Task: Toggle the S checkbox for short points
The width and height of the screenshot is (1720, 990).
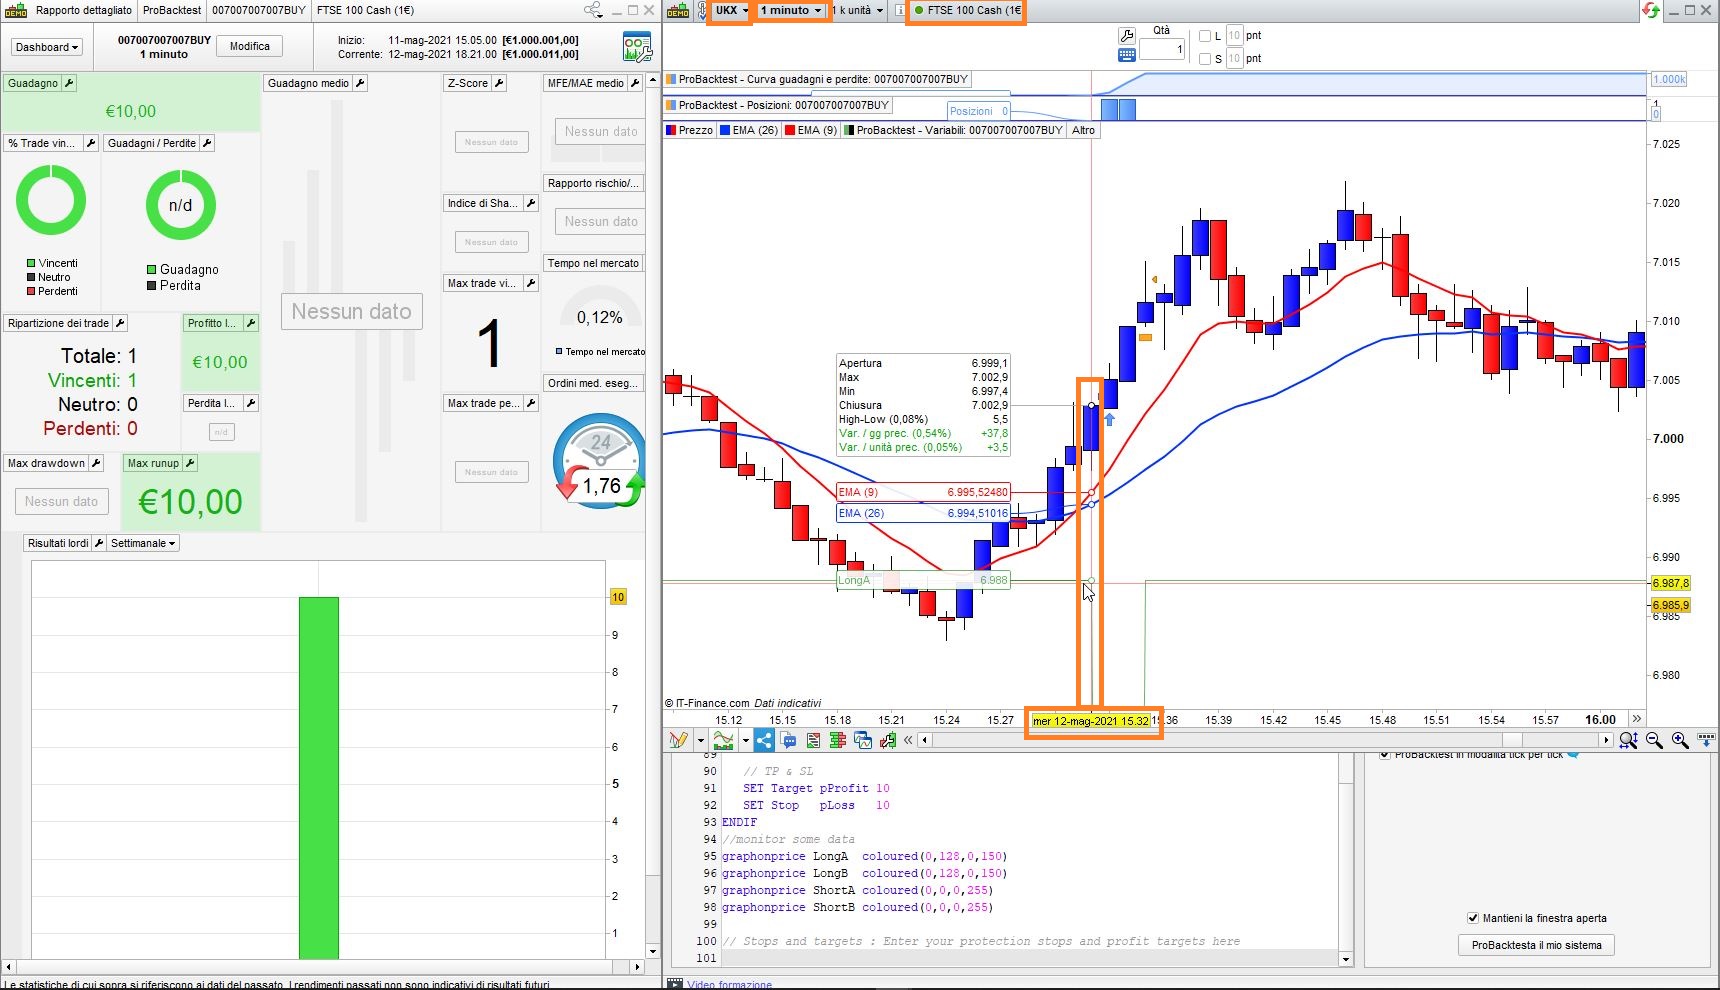Action: click(x=1205, y=59)
